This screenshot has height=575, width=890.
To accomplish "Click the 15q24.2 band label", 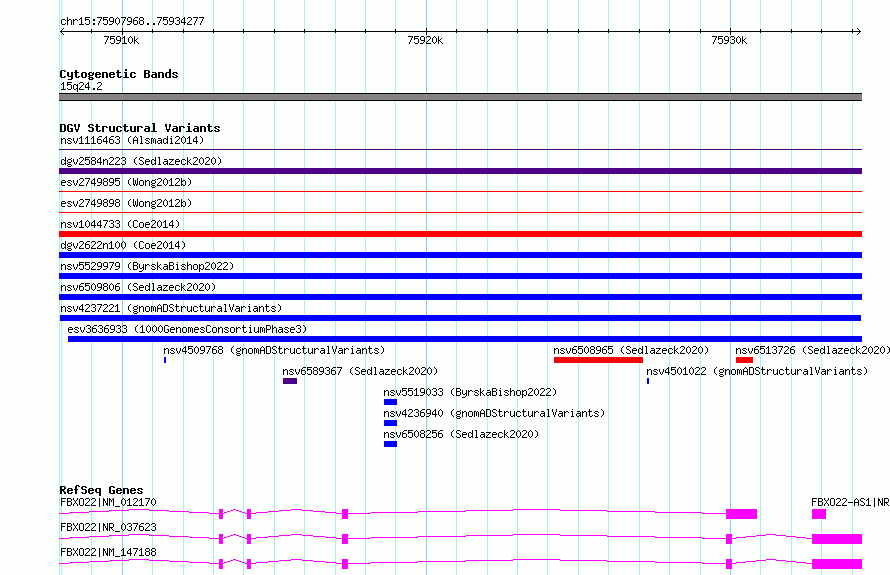I will [x=81, y=86].
